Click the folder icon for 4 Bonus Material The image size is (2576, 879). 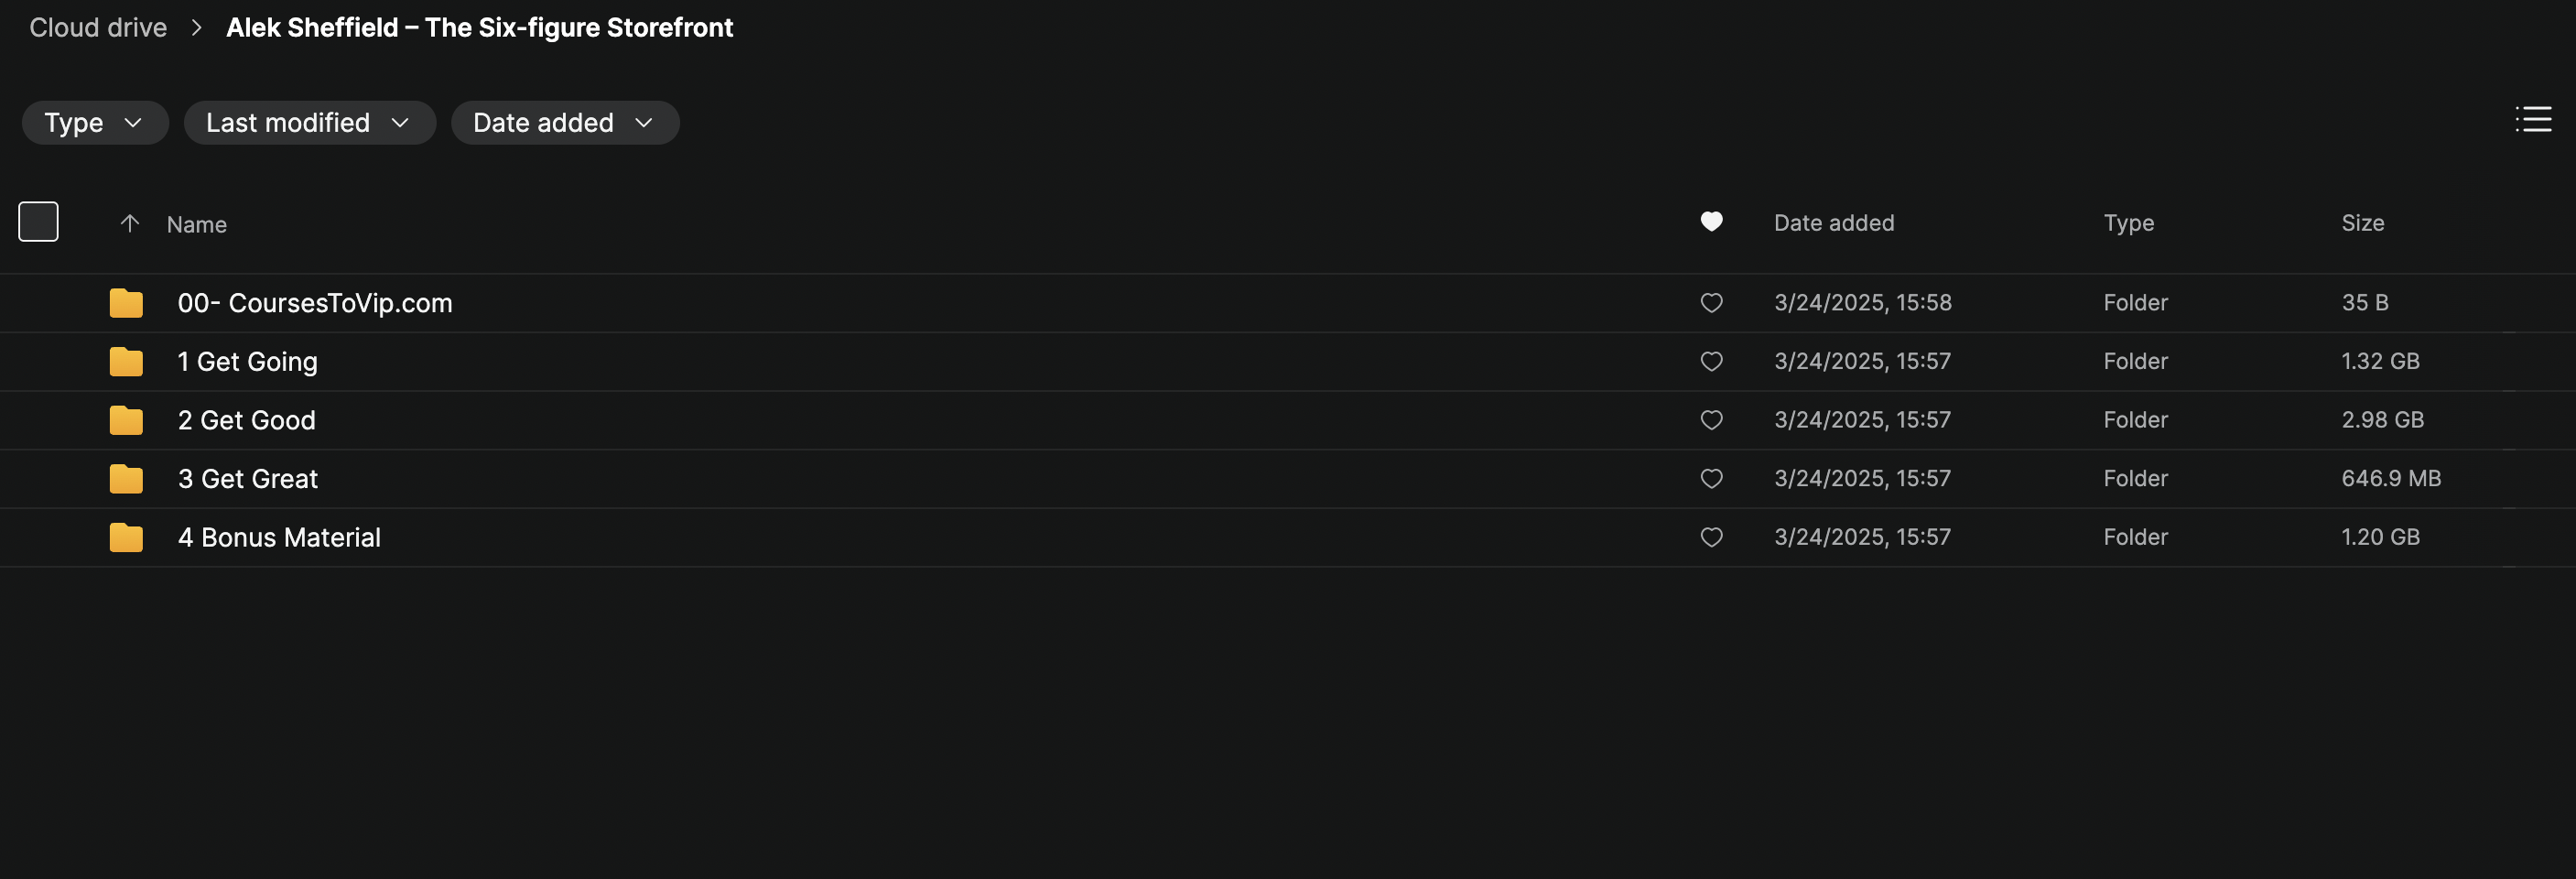[x=126, y=537]
